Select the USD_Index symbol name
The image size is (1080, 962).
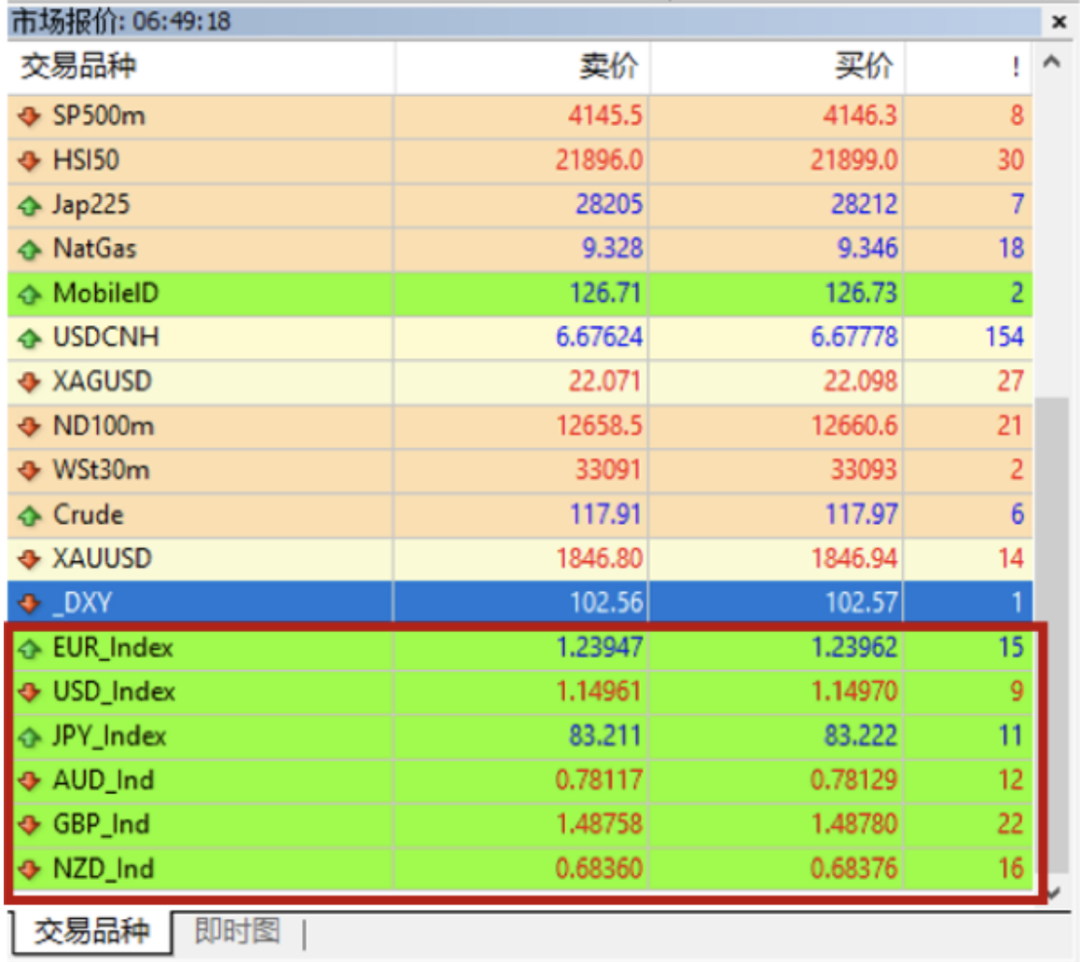pyautogui.click(x=114, y=692)
